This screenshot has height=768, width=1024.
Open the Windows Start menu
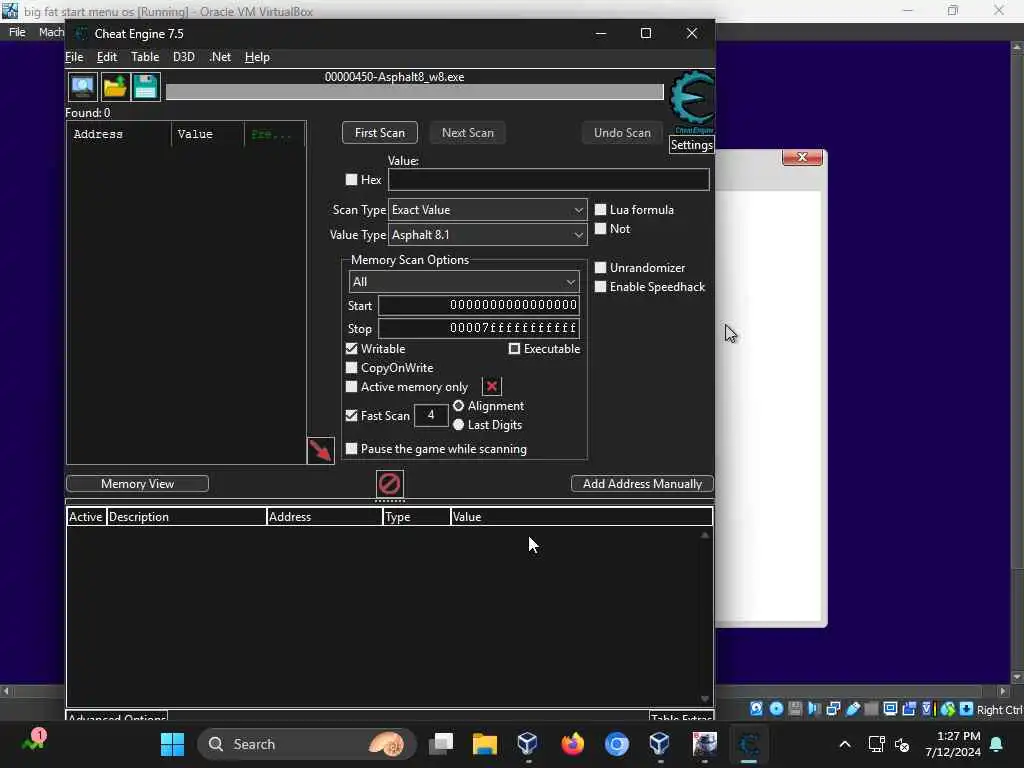(x=172, y=744)
